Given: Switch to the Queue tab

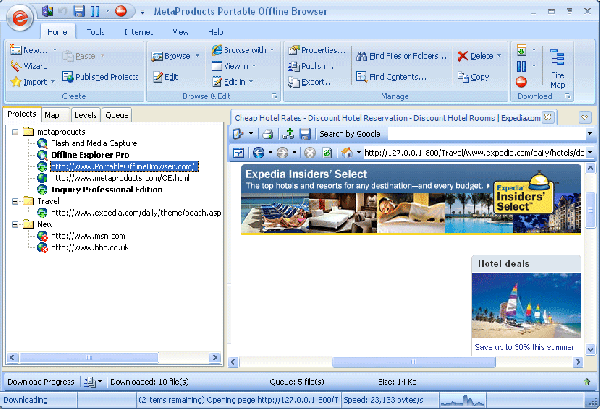Looking at the screenshot, I should 116,115.
